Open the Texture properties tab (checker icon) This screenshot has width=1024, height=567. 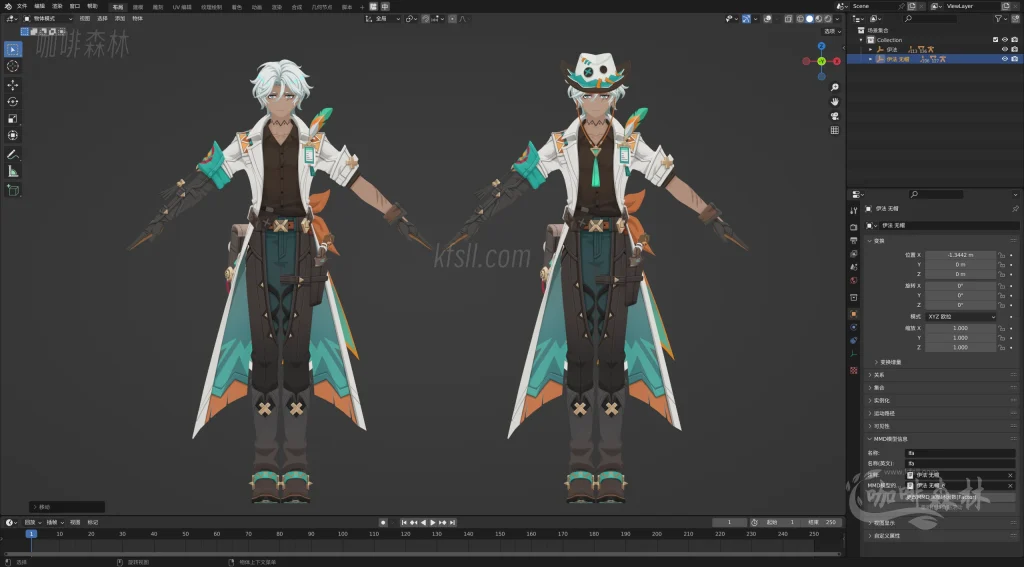click(854, 370)
